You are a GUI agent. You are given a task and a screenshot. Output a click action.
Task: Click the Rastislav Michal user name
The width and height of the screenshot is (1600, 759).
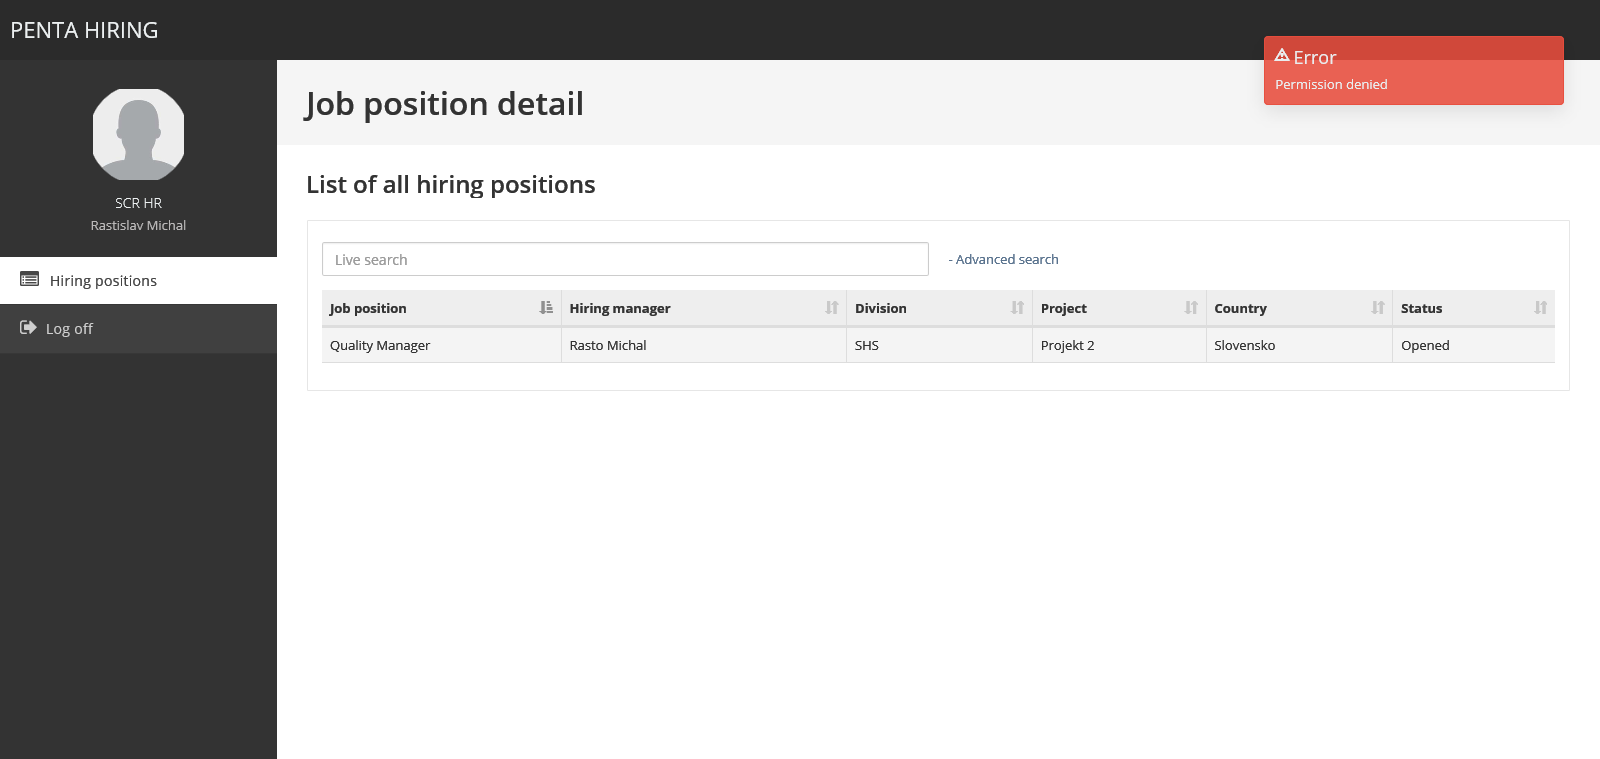[138, 226]
